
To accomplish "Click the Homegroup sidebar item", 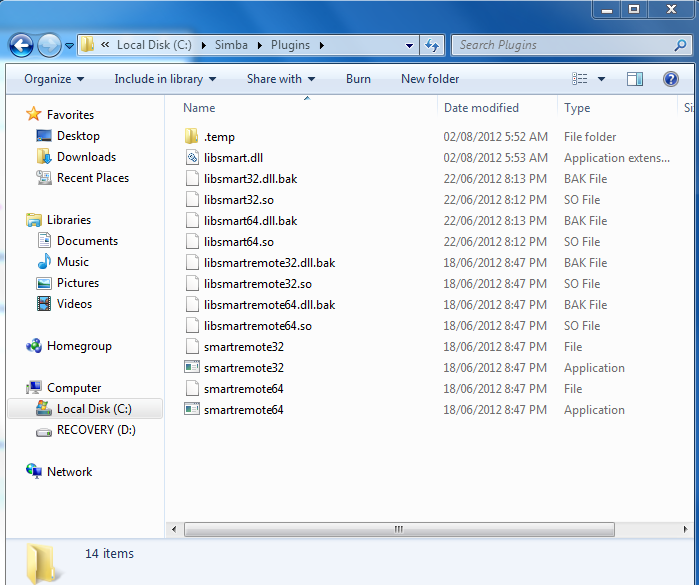I will (79, 346).
